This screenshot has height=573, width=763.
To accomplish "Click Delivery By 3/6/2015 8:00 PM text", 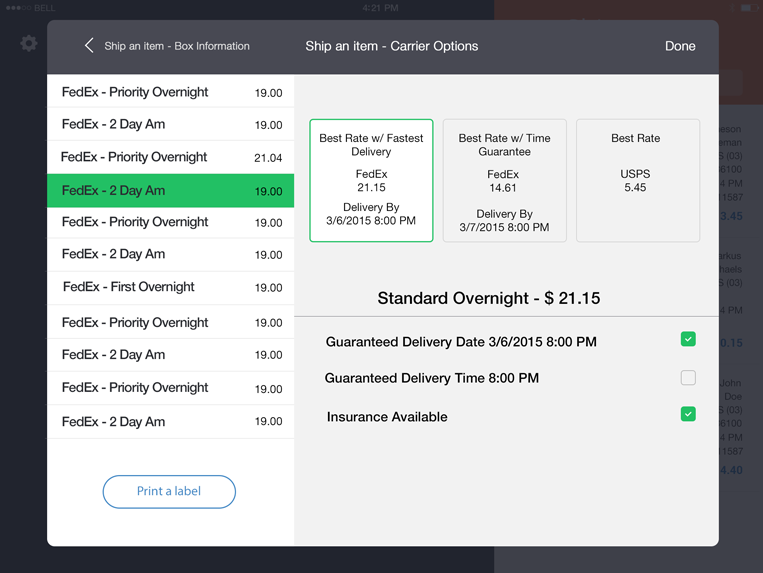I will 371,214.
